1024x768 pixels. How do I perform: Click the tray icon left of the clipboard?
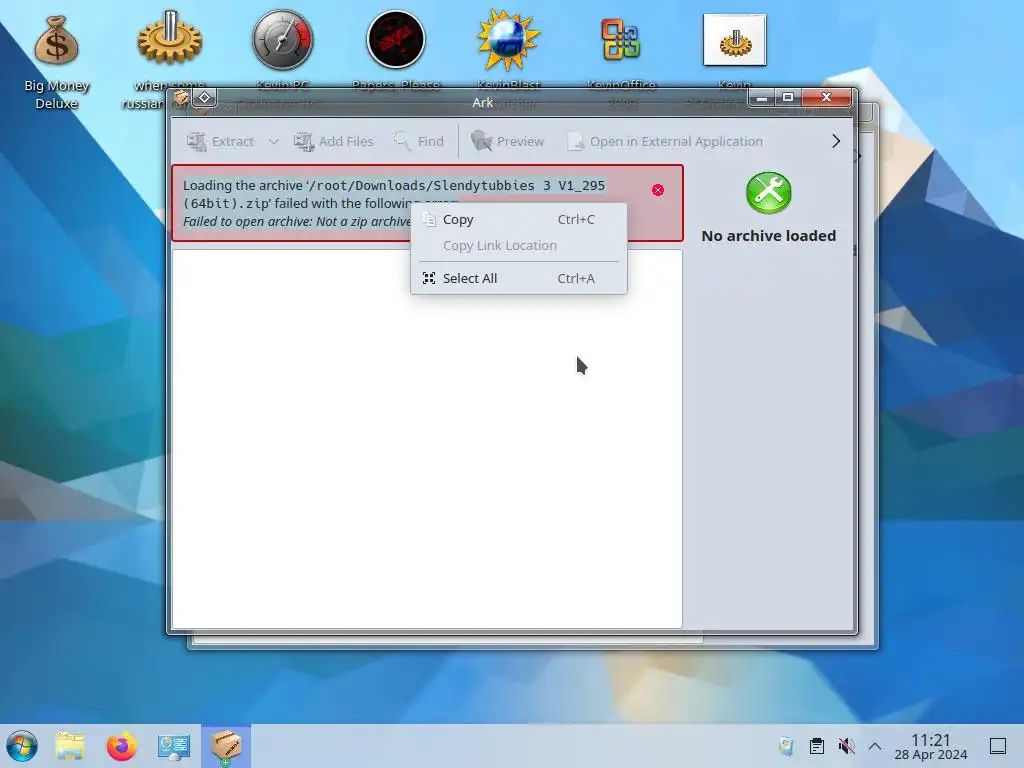(x=786, y=746)
